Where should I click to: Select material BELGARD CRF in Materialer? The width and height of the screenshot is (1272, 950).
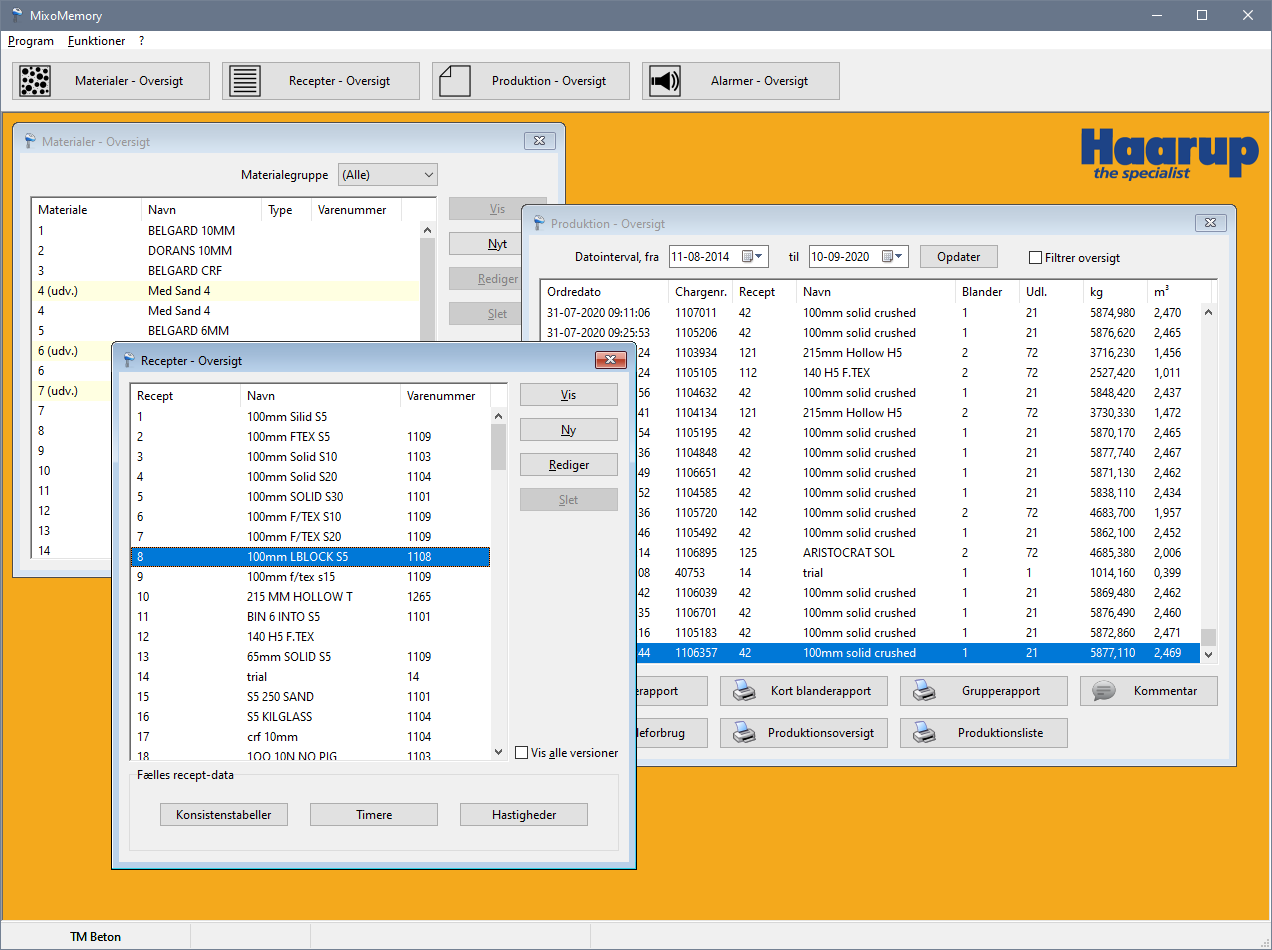coord(226,271)
